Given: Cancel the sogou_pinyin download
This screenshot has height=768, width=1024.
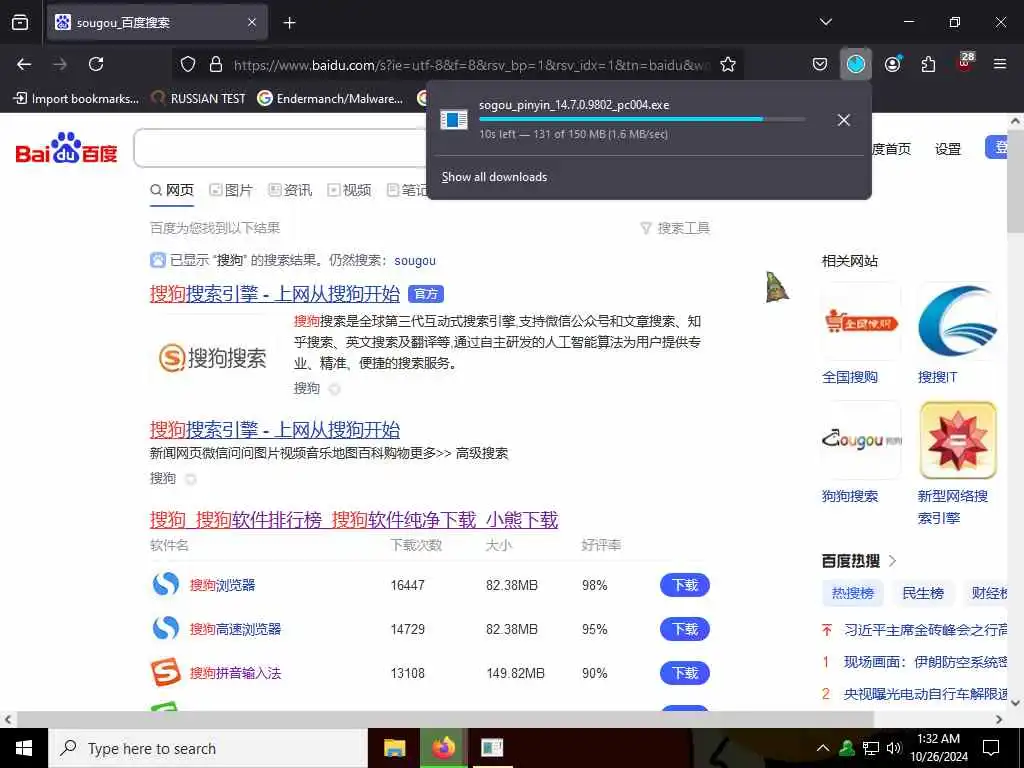Looking at the screenshot, I should pos(844,120).
